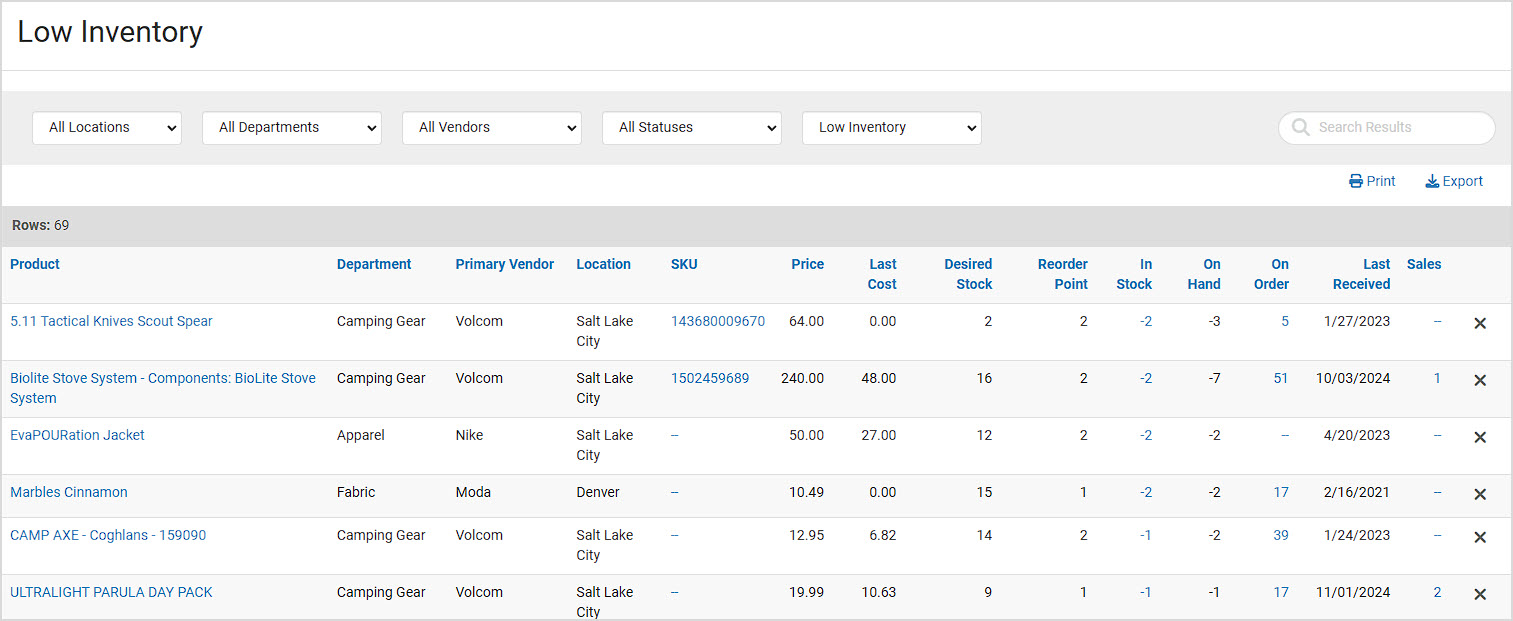
Task: Click On Order value 17 for Marbles Cinnamon
Action: pos(1281,492)
